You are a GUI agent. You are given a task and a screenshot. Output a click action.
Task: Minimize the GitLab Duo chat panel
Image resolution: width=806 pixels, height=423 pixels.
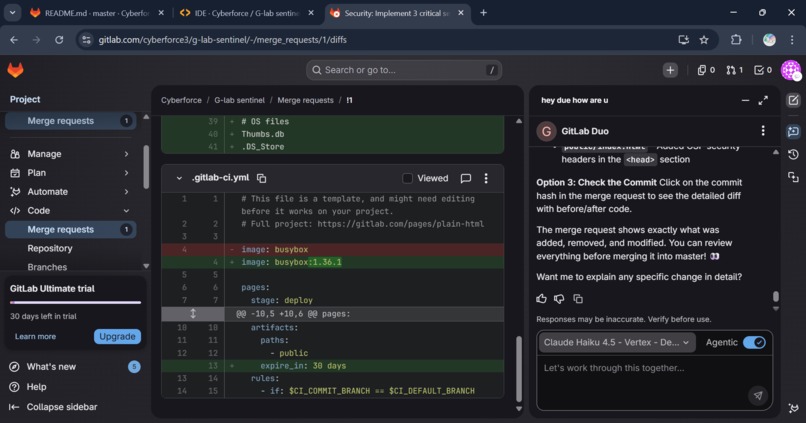pyautogui.click(x=745, y=100)
